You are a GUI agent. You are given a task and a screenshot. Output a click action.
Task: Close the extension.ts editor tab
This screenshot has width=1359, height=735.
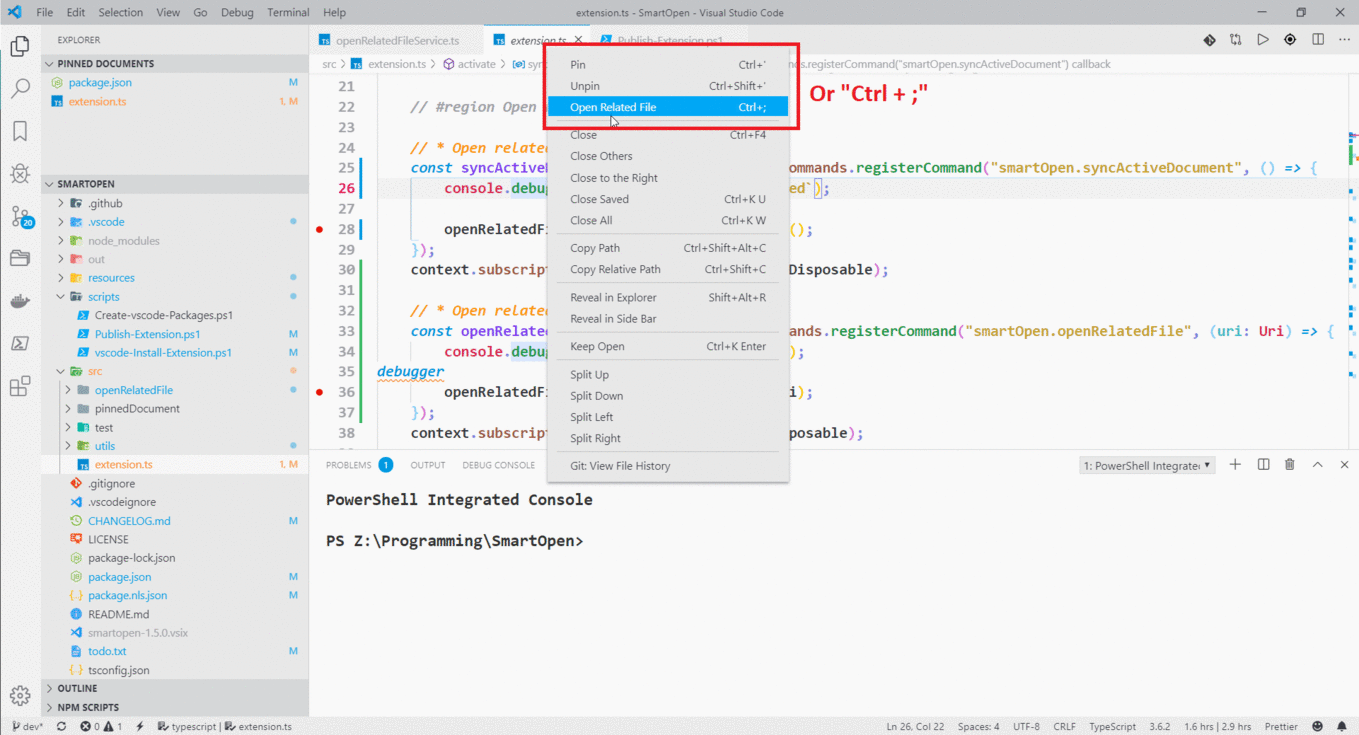pyautogui.click(x=578, y=40)
